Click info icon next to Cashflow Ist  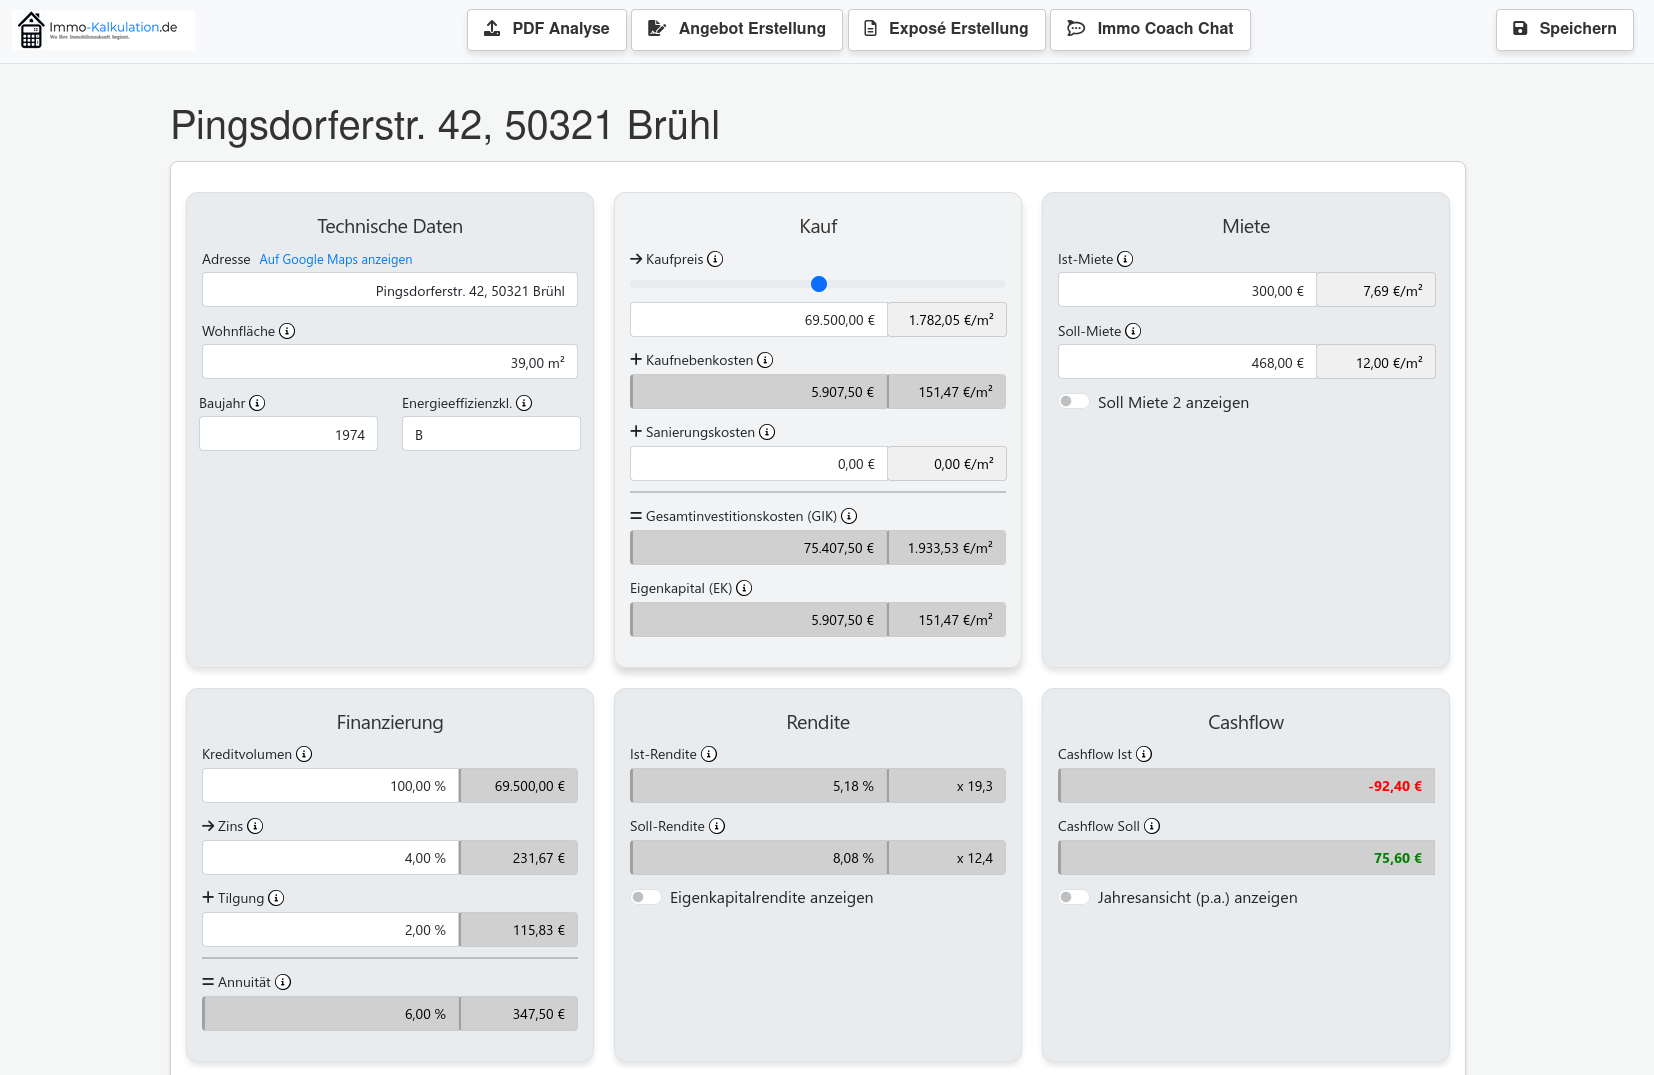pos(1144,754)
